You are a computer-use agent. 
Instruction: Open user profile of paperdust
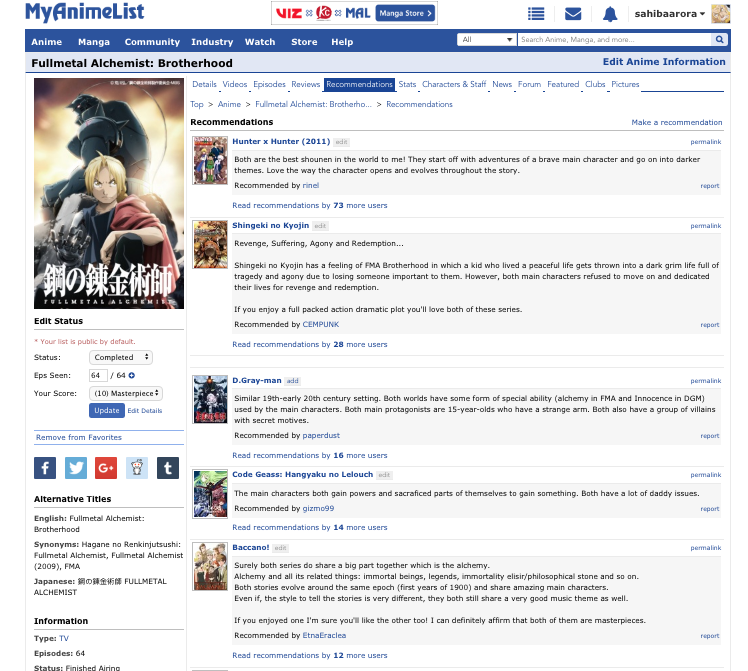(321, 435)
